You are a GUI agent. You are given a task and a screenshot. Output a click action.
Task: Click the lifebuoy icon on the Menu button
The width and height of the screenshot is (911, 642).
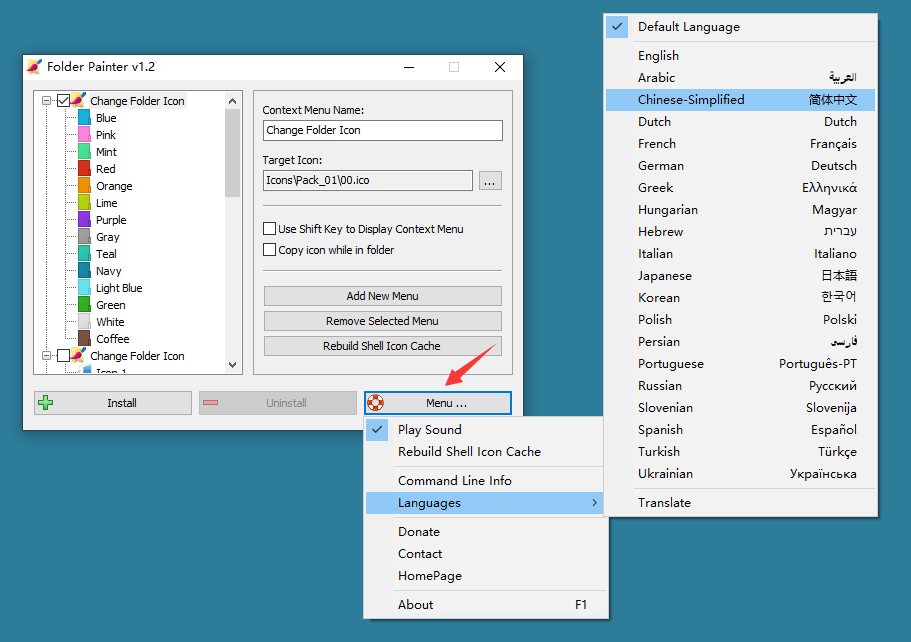(x=377, y=403)
